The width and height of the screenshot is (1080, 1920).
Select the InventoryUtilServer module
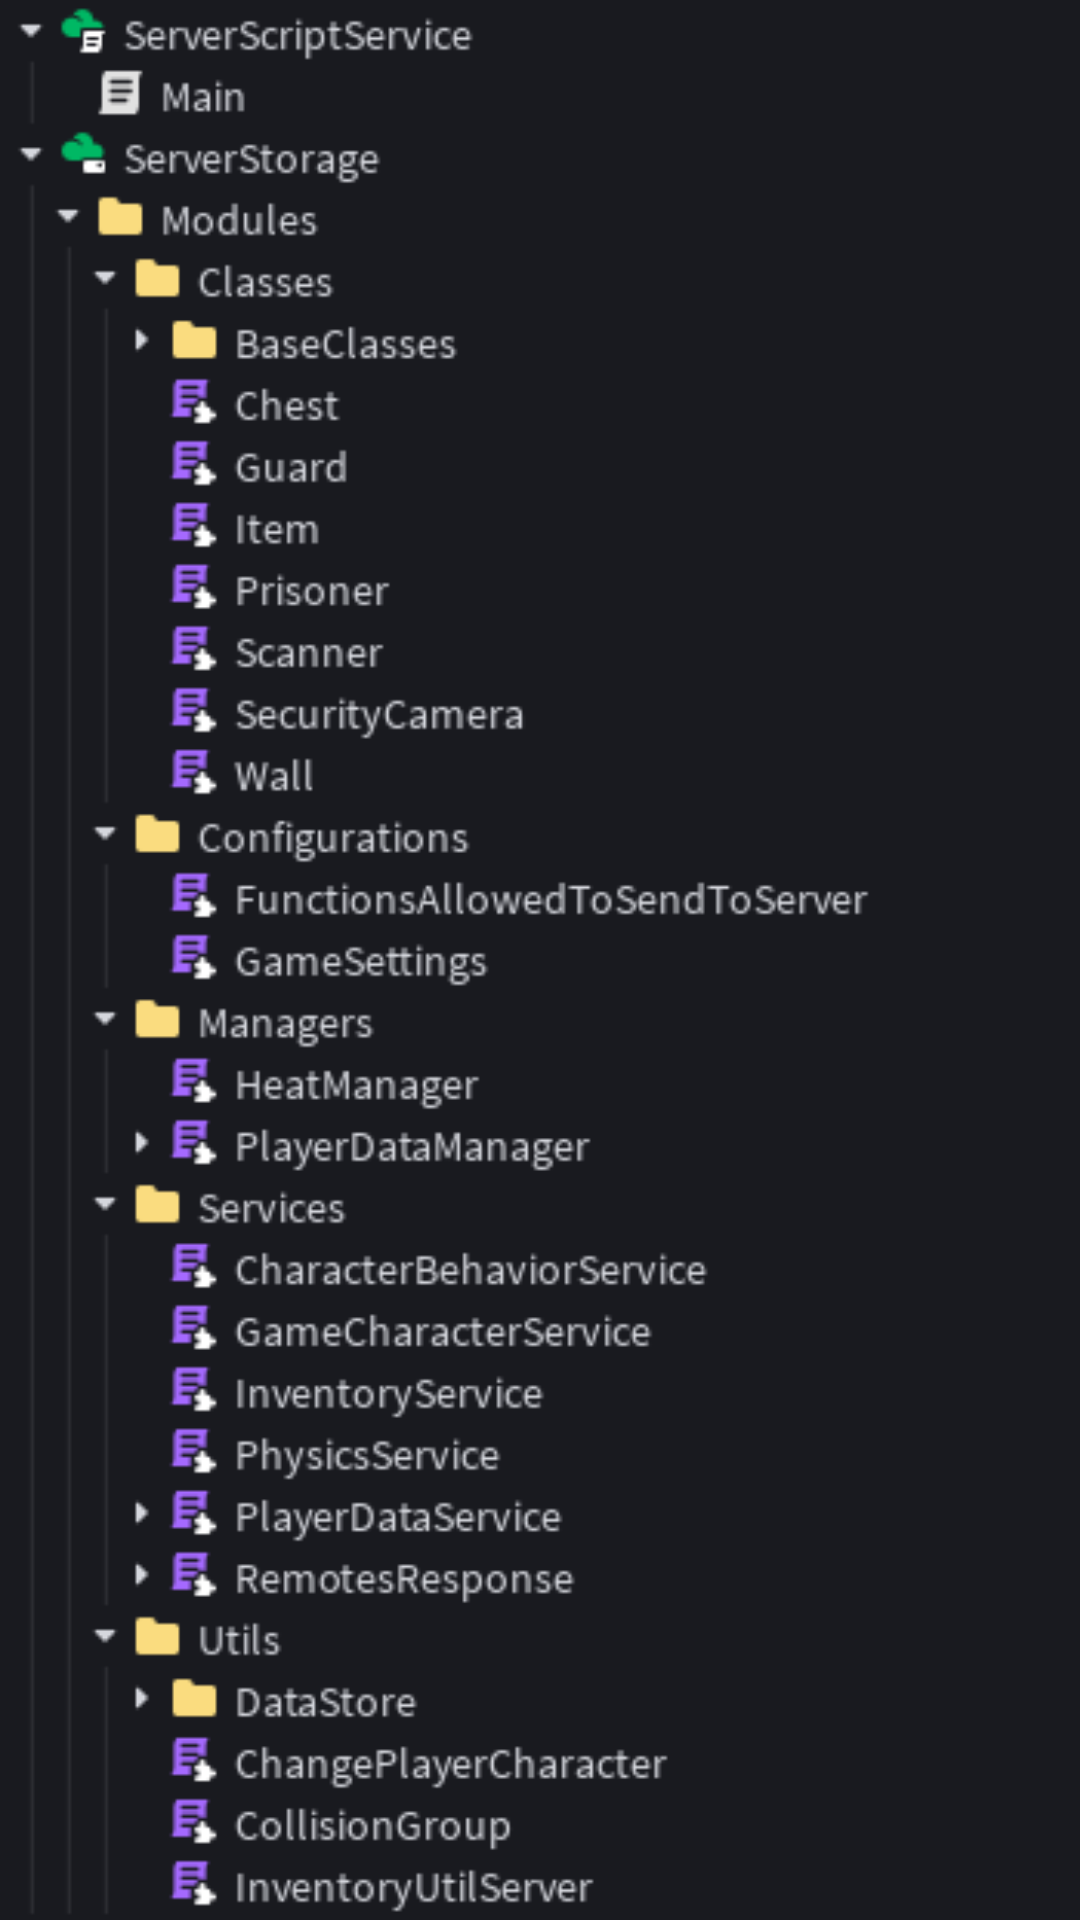coord(413,1888)
